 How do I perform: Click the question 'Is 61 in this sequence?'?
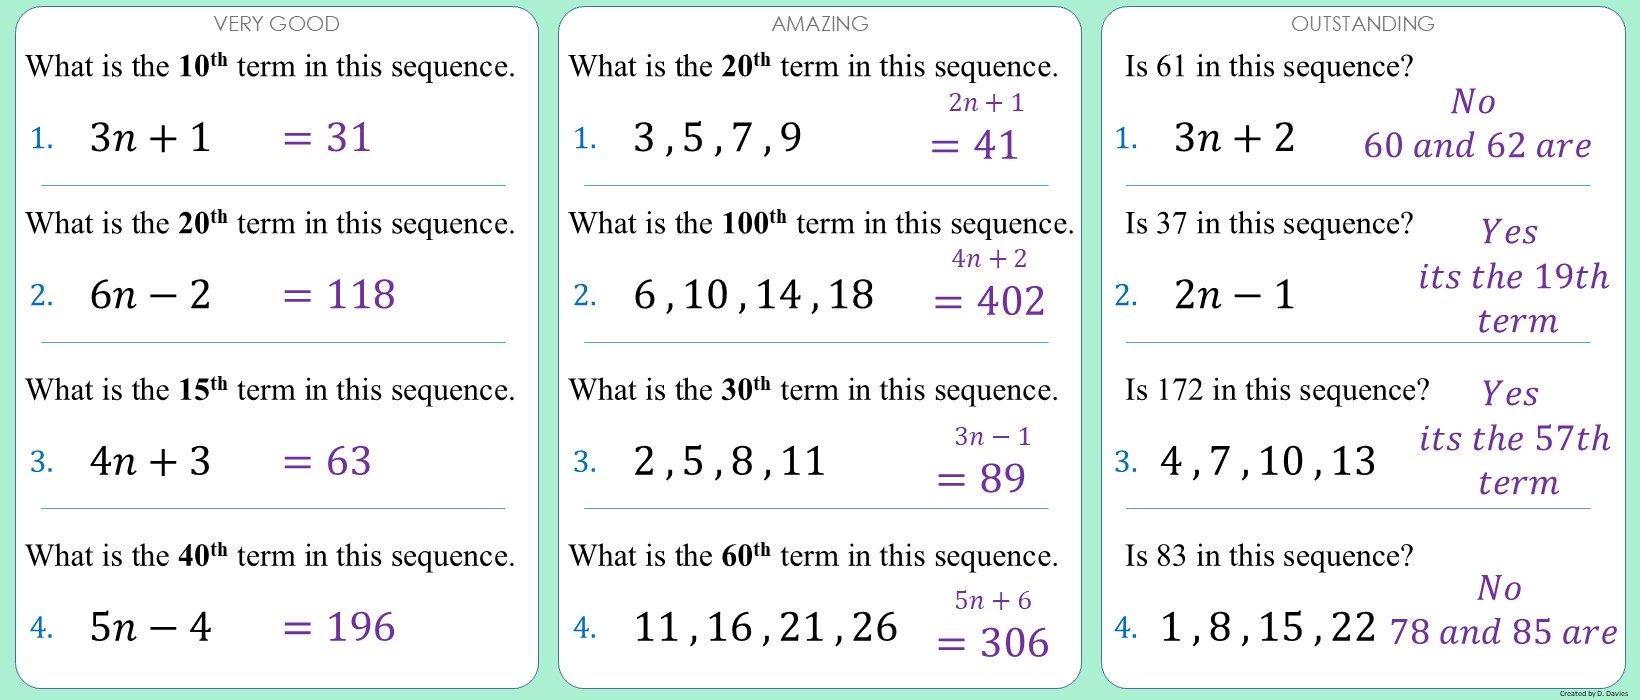(1269, 67)
